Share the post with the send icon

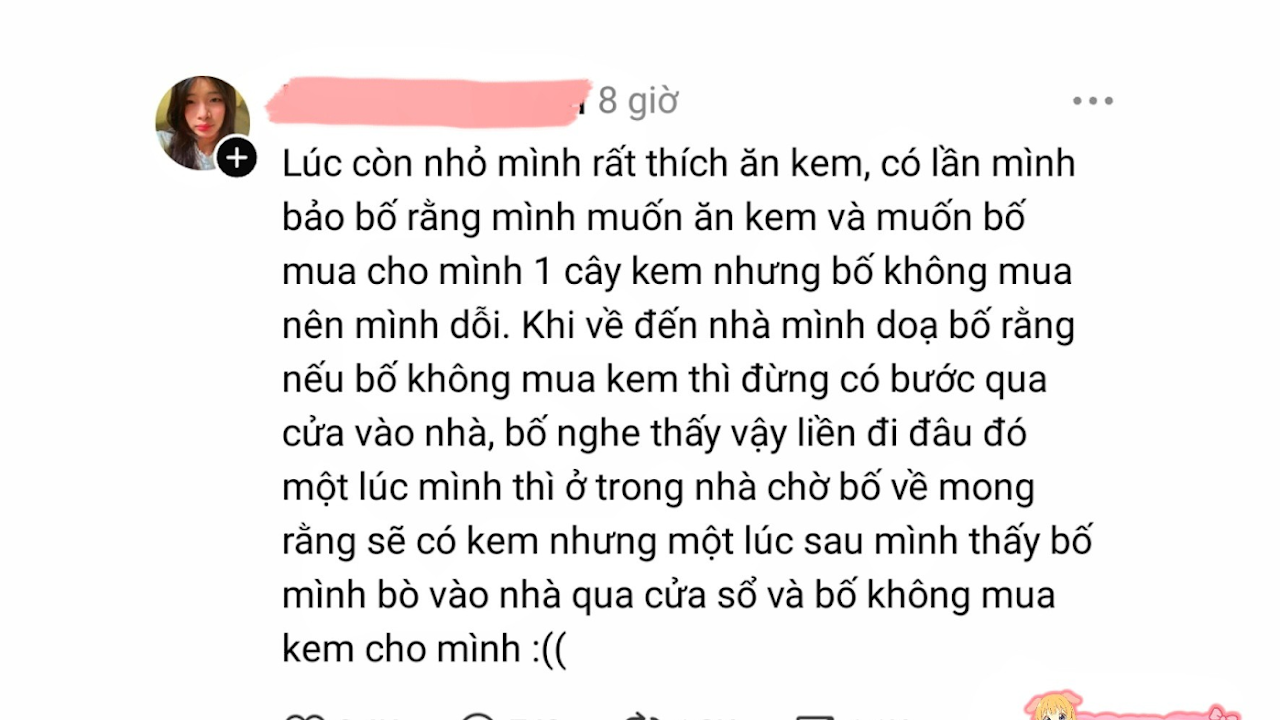pyautogui.click(x=814, y=716)
